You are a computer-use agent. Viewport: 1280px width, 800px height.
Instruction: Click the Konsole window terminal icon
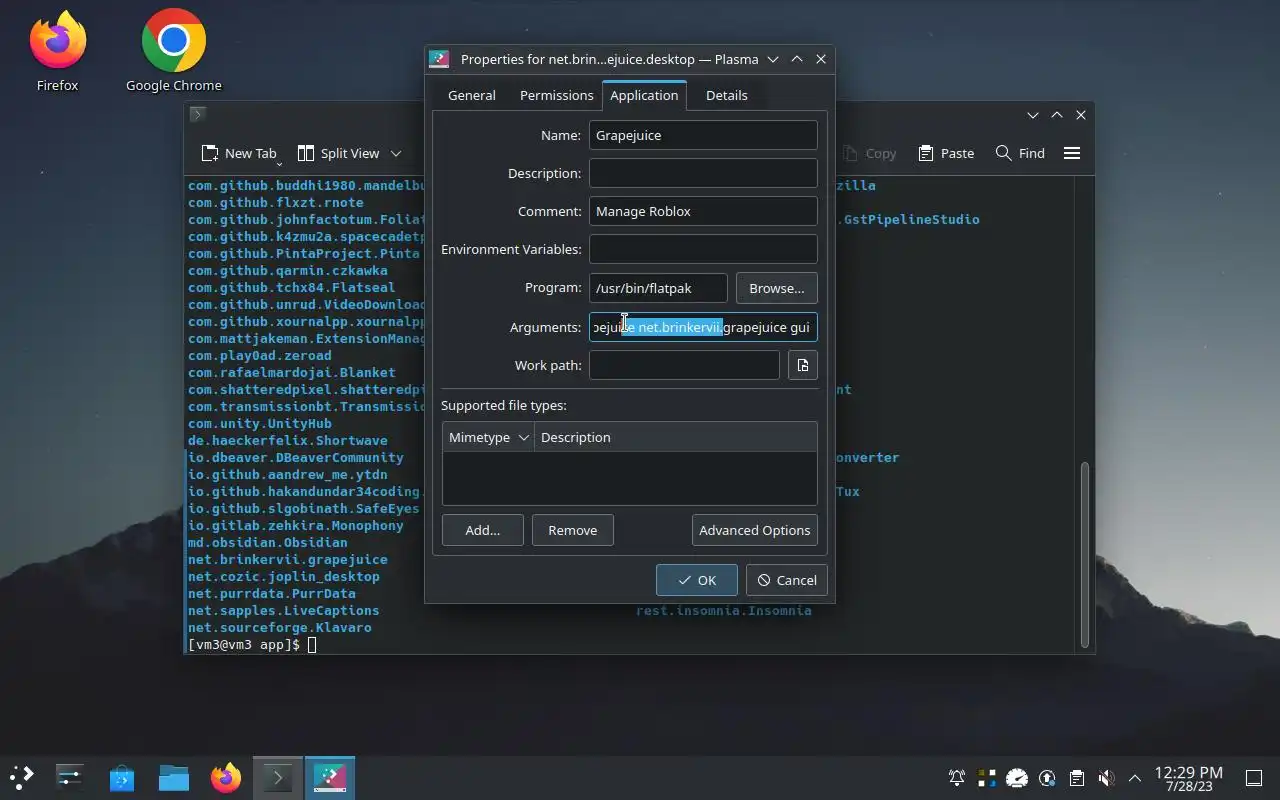point(197,114)
